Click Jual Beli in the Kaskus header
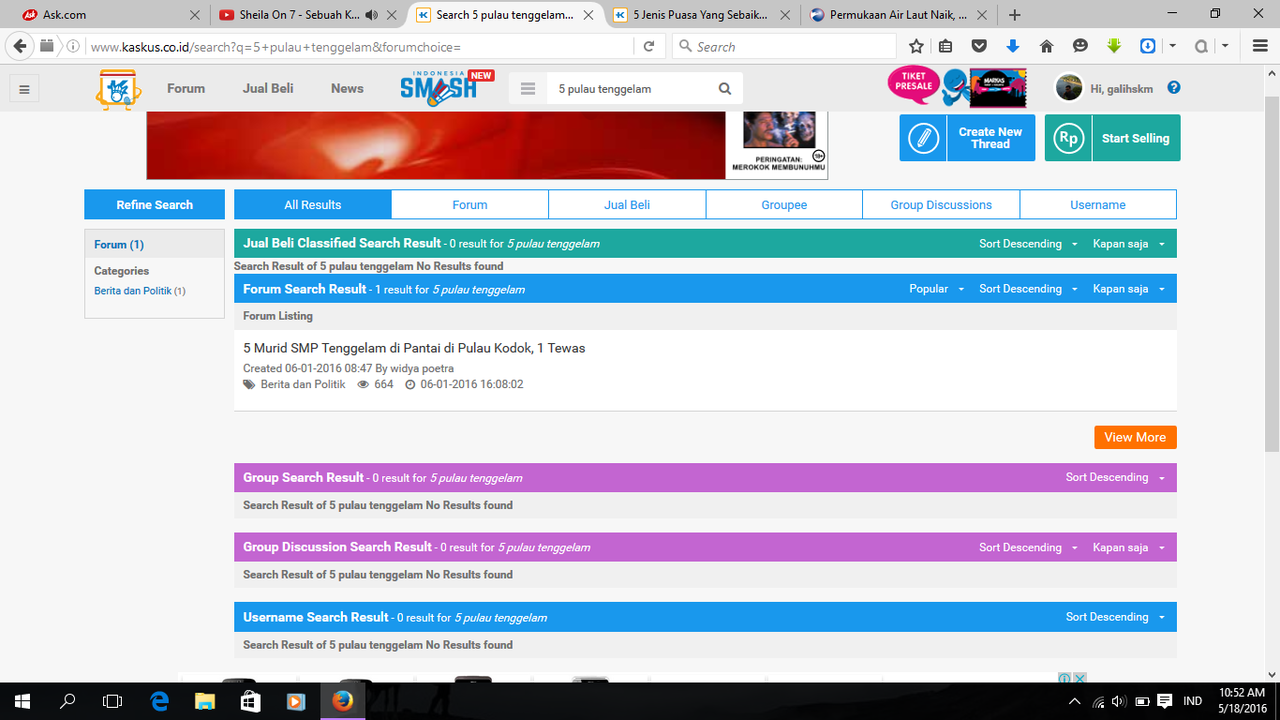 pyautogui.click(x=268, y=88)
